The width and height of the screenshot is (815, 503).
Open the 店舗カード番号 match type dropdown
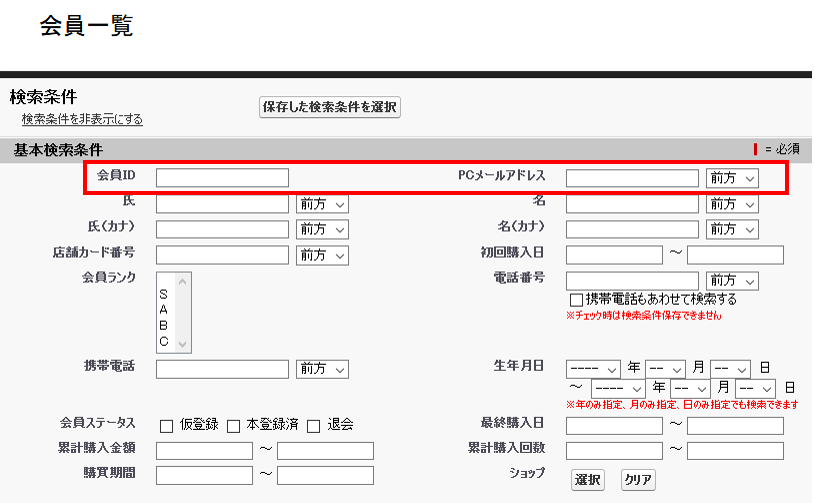[x=322, y=255]
